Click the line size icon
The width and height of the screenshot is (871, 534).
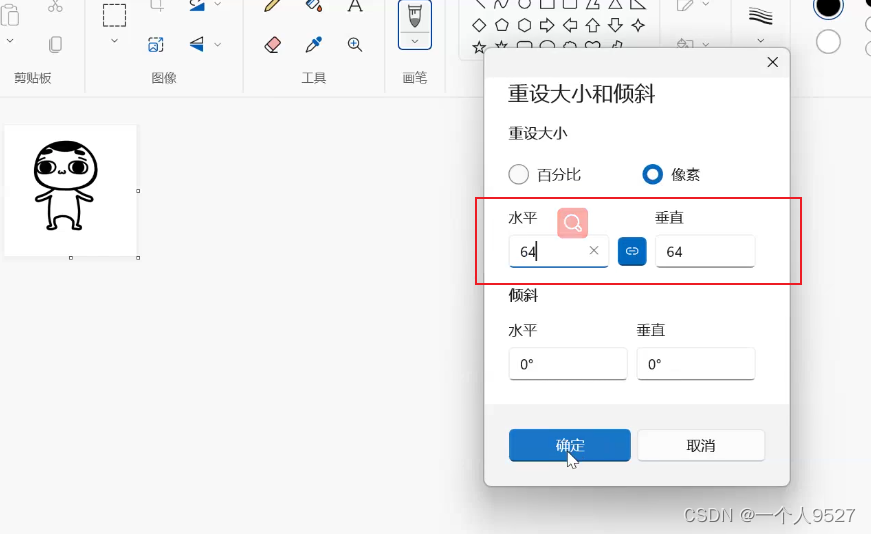pos(760,17)
